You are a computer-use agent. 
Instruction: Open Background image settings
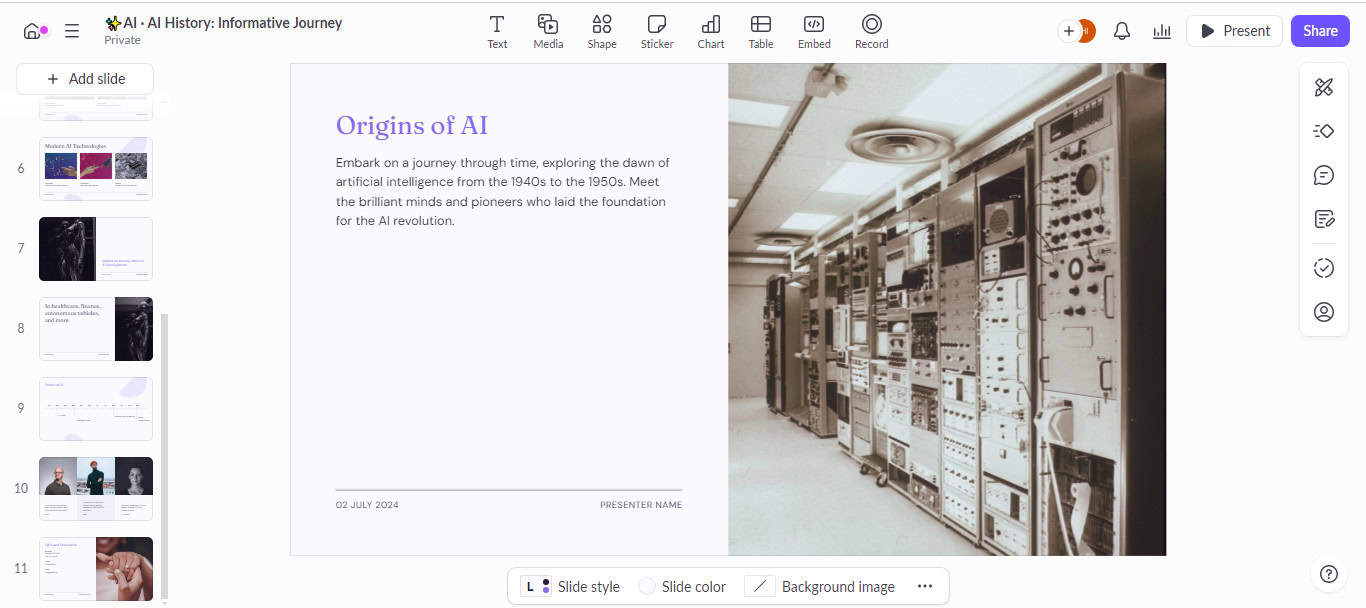[x=825, y=587]
